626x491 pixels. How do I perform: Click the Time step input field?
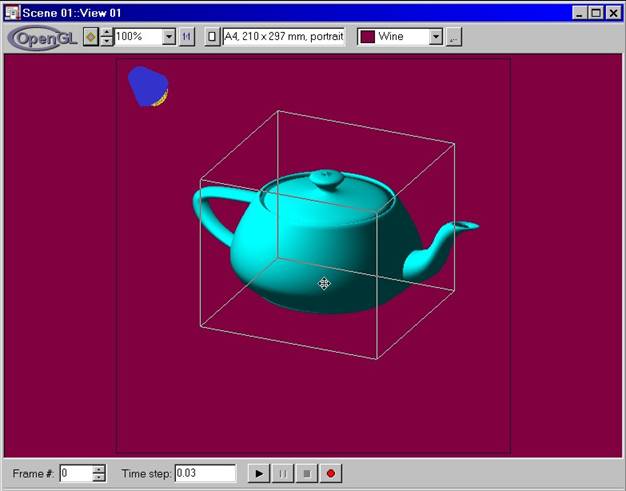[205, 473]
